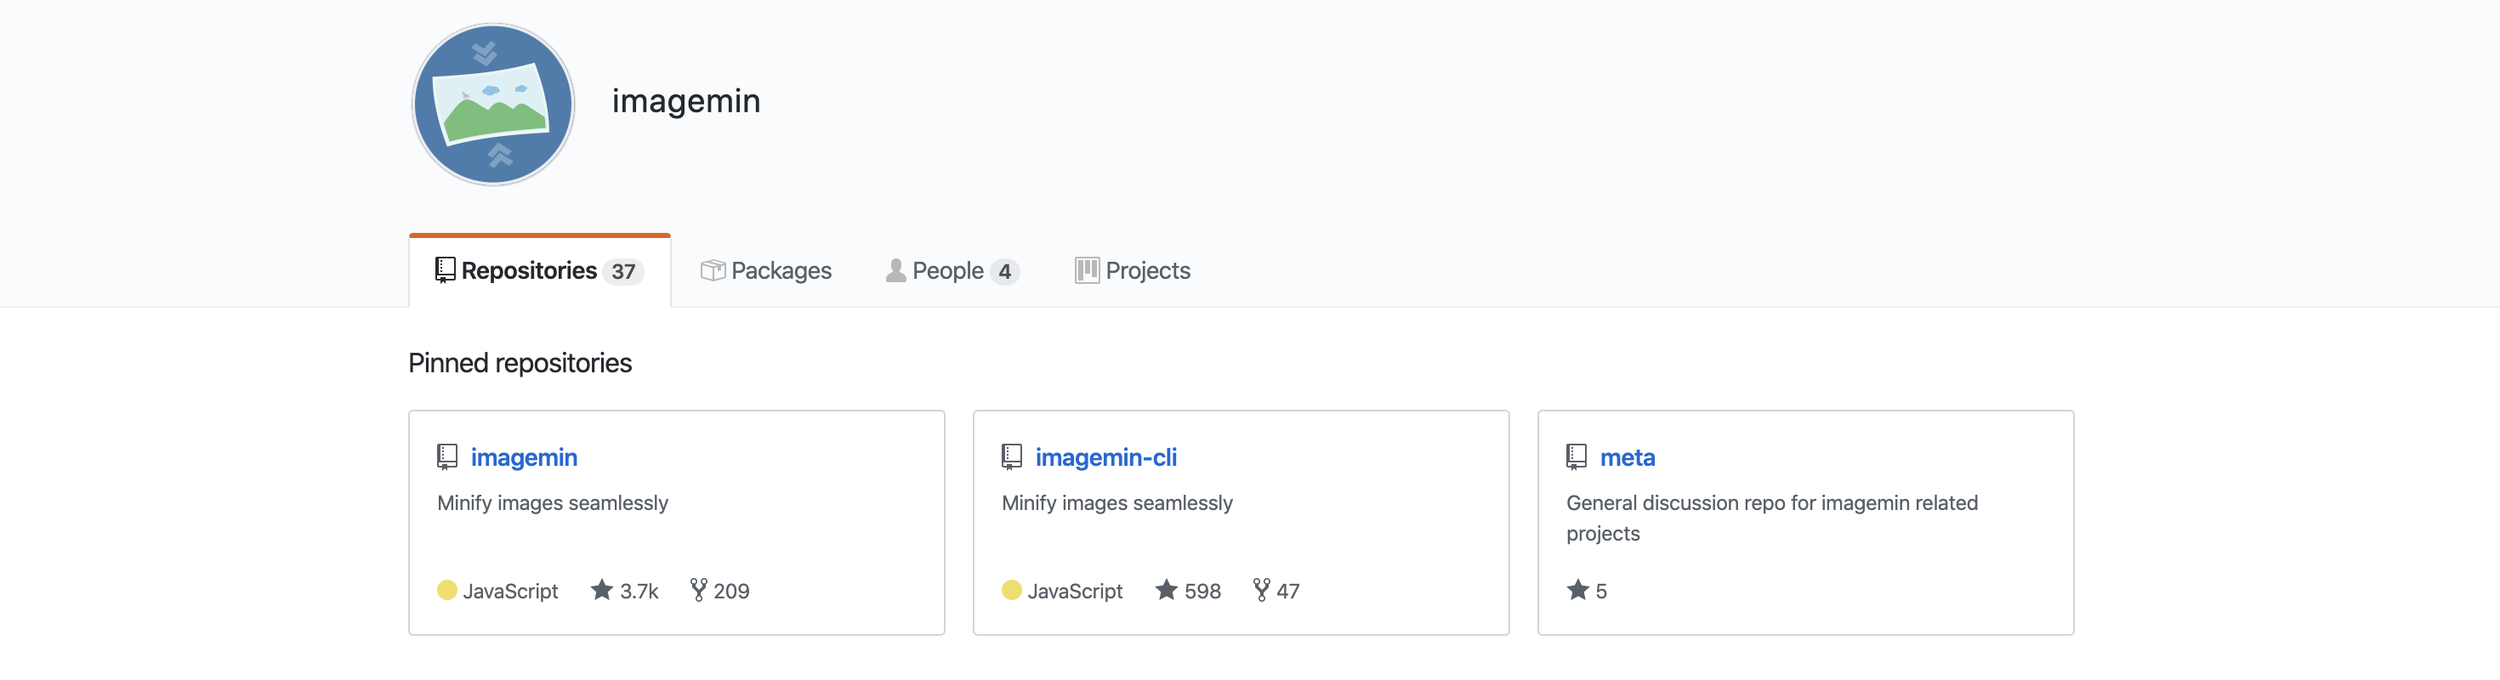The image size is (2500, 680).
Task: Click the repo icon beside imagemin card title
Action: click(x=447, y=457)
